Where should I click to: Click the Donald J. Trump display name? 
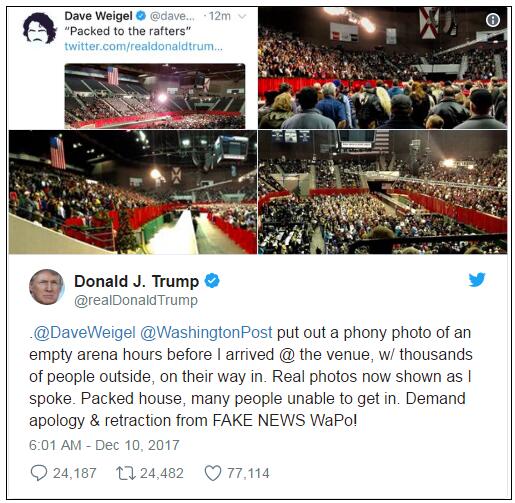[137, 281]
